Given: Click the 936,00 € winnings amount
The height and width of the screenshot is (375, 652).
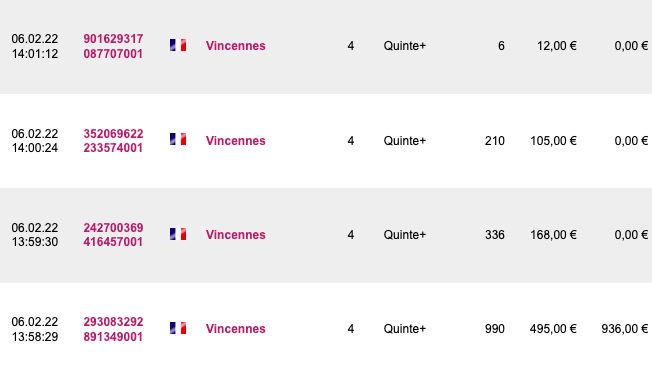Looking at the screenshot, I should tap(625, 329).
